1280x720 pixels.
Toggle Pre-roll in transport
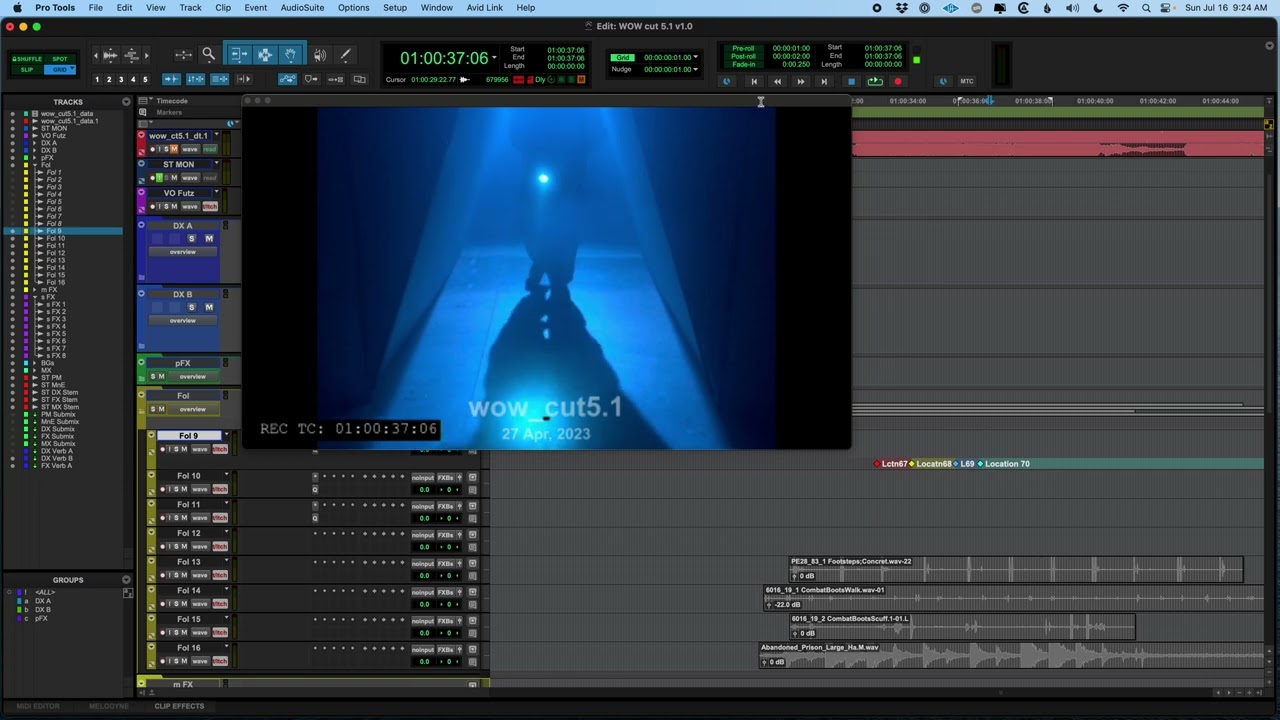click(743, 48)
